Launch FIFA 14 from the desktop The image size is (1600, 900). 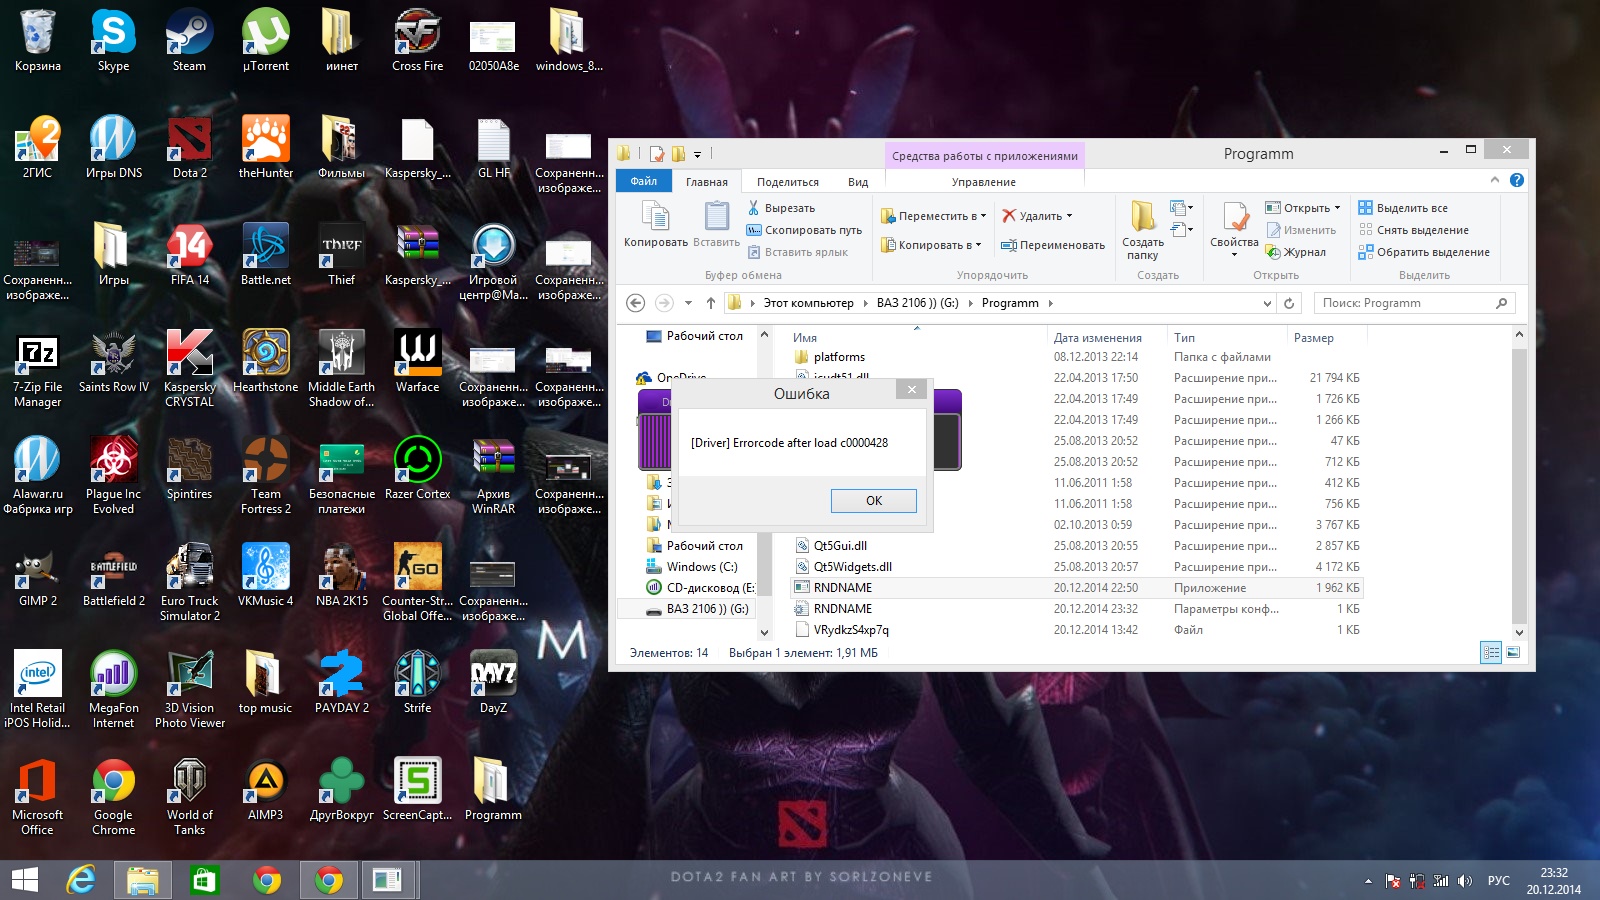pyautogui.click(x=189, y=255)
